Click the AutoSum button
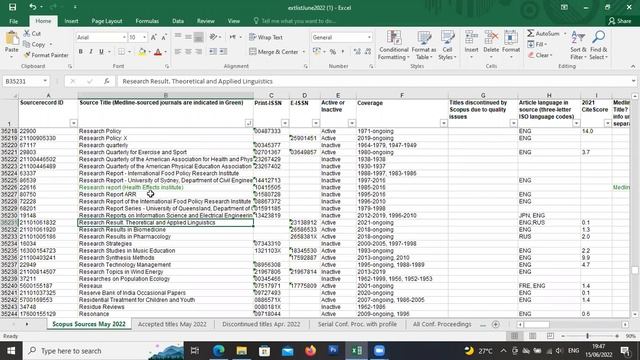Screen dimensions: 640x360 543,33
